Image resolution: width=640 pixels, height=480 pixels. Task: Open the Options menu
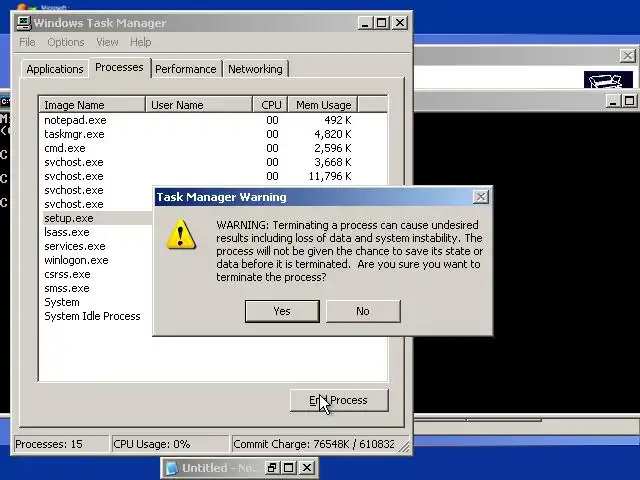click(66, 42)
